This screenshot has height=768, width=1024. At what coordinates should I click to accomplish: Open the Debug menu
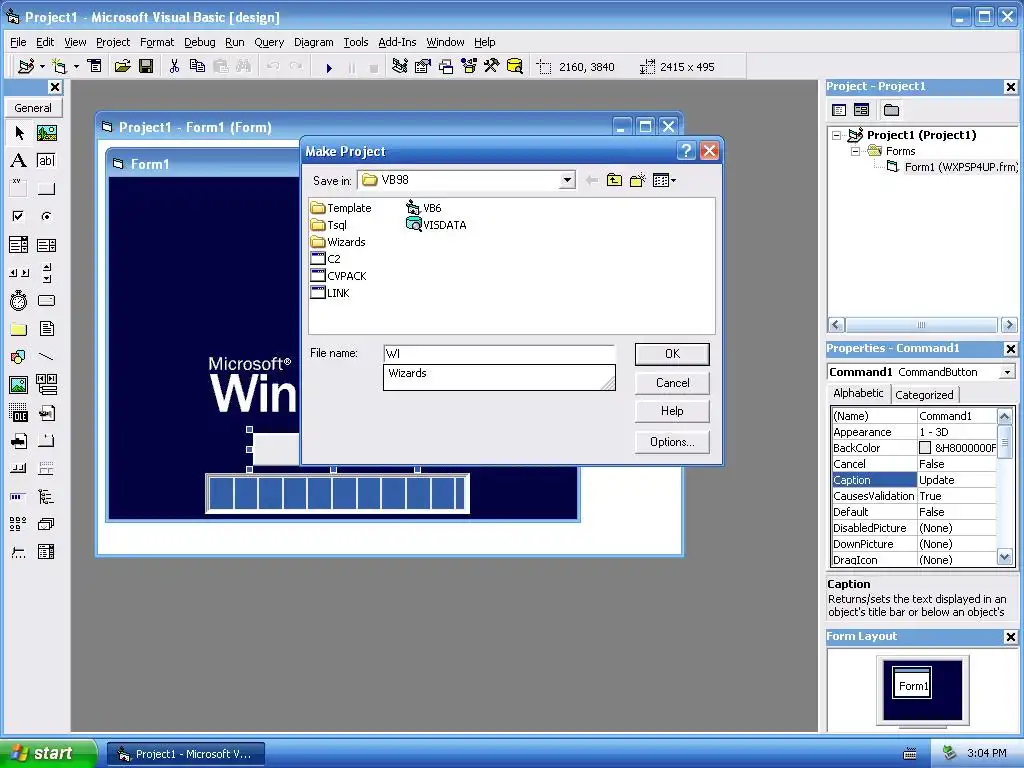pyautogui.click(x=199, y=42)
